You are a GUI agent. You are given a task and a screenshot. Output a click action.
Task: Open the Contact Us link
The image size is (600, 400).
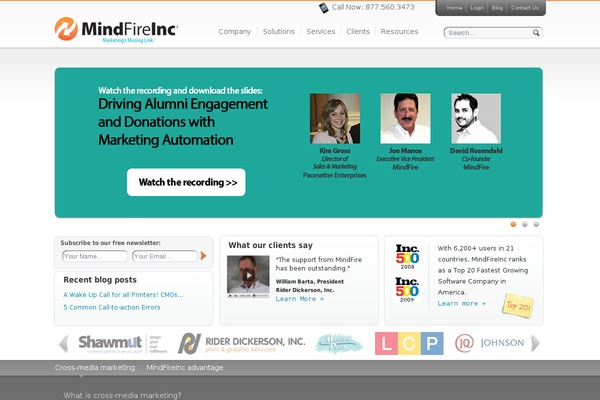click(524, 8)
